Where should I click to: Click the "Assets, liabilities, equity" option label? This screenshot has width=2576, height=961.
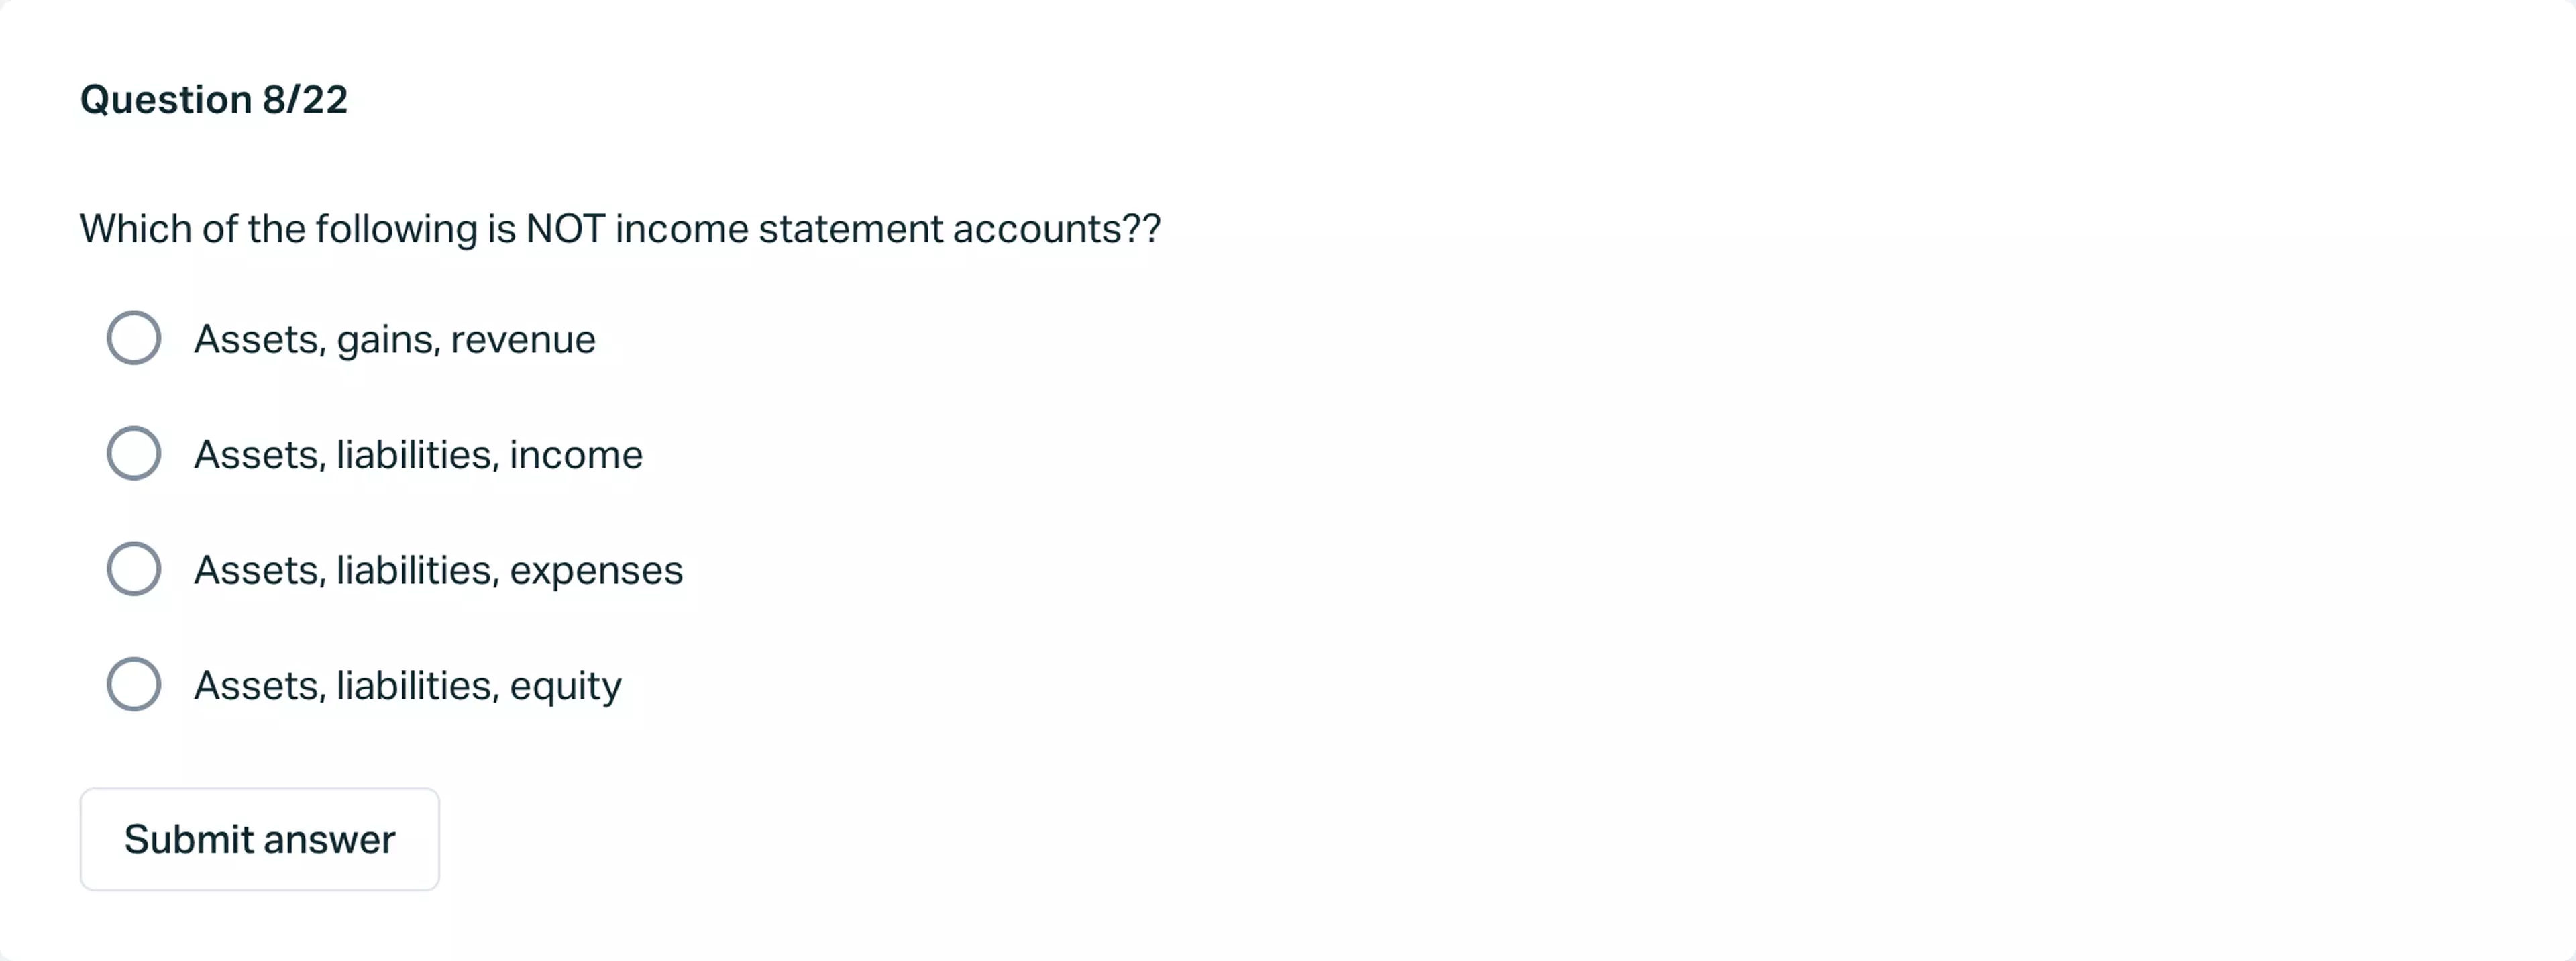tap(407, 686)
